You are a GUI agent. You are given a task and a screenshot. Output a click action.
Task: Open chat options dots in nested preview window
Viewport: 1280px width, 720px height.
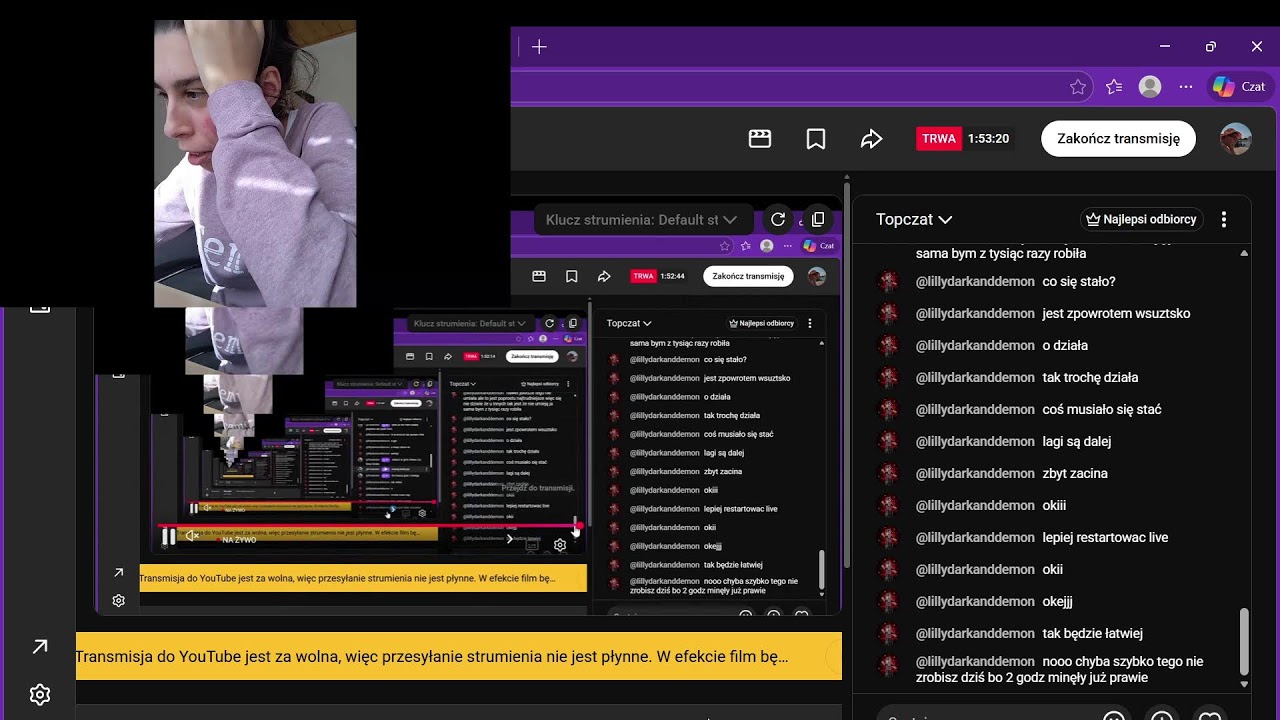810,323
